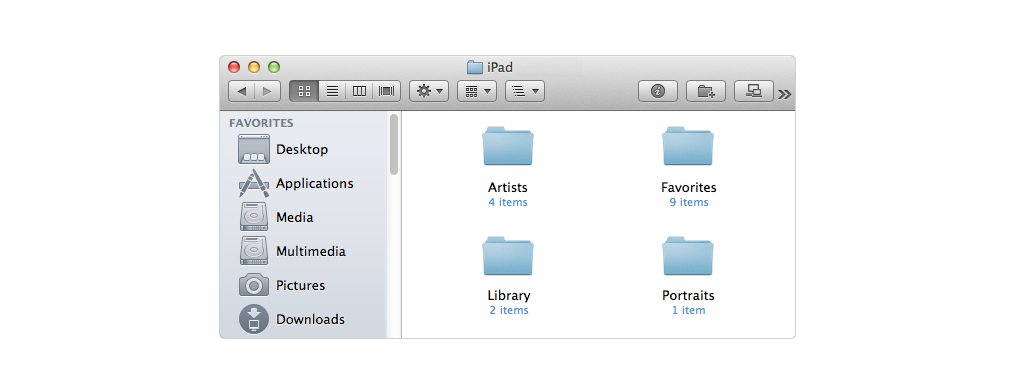Click the Media hard drive icon

pyautogui.click(x=254, y=217)
